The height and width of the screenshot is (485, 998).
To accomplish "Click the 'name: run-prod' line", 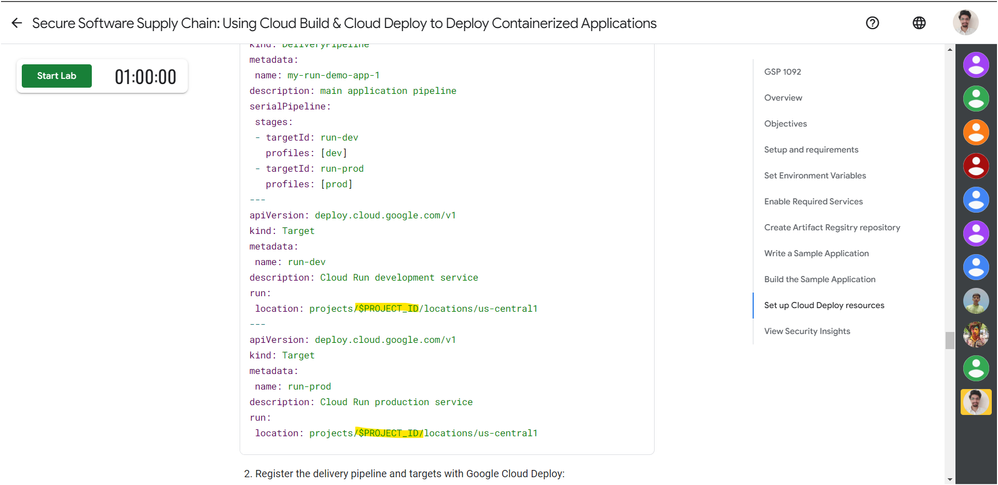I will (x=293, y=386).
